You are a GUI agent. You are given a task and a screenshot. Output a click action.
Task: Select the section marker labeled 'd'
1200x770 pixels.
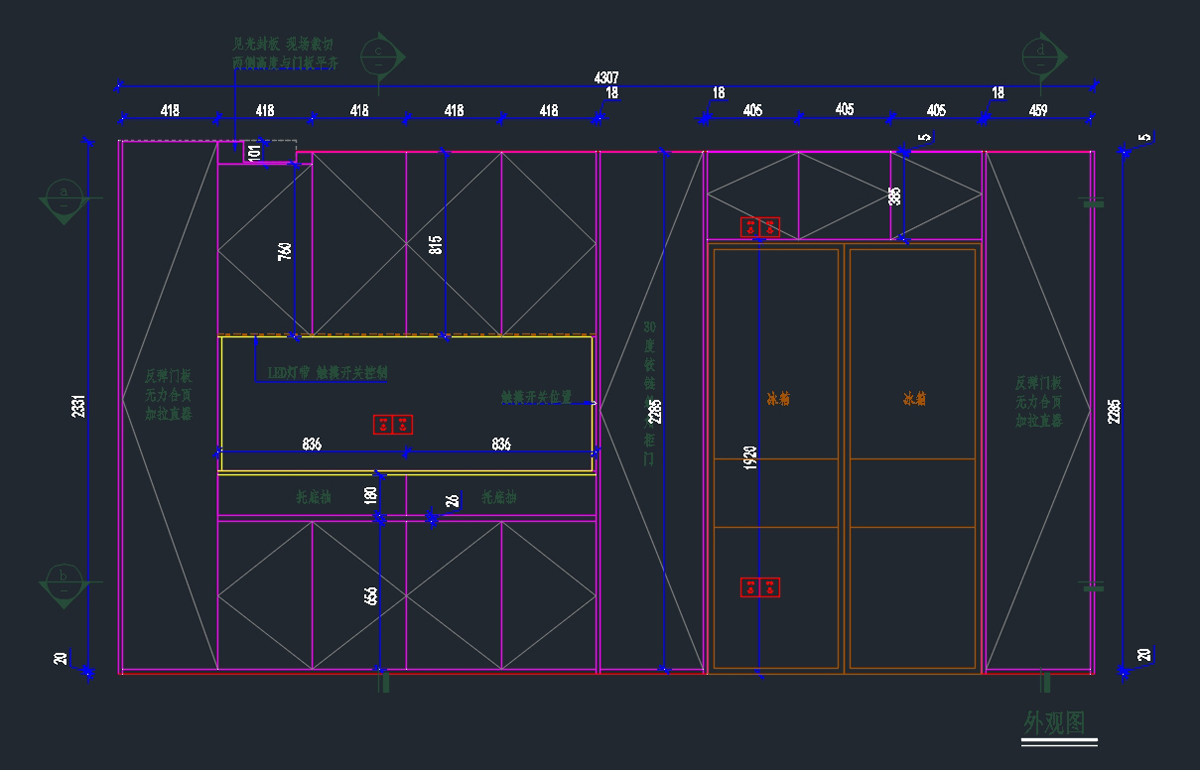(x=1041, y=52)
